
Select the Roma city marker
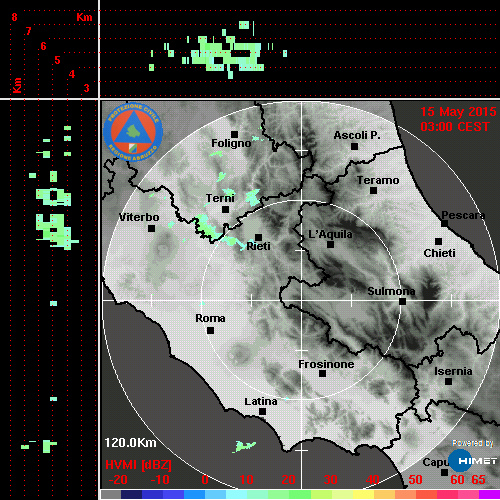[210, 330]
